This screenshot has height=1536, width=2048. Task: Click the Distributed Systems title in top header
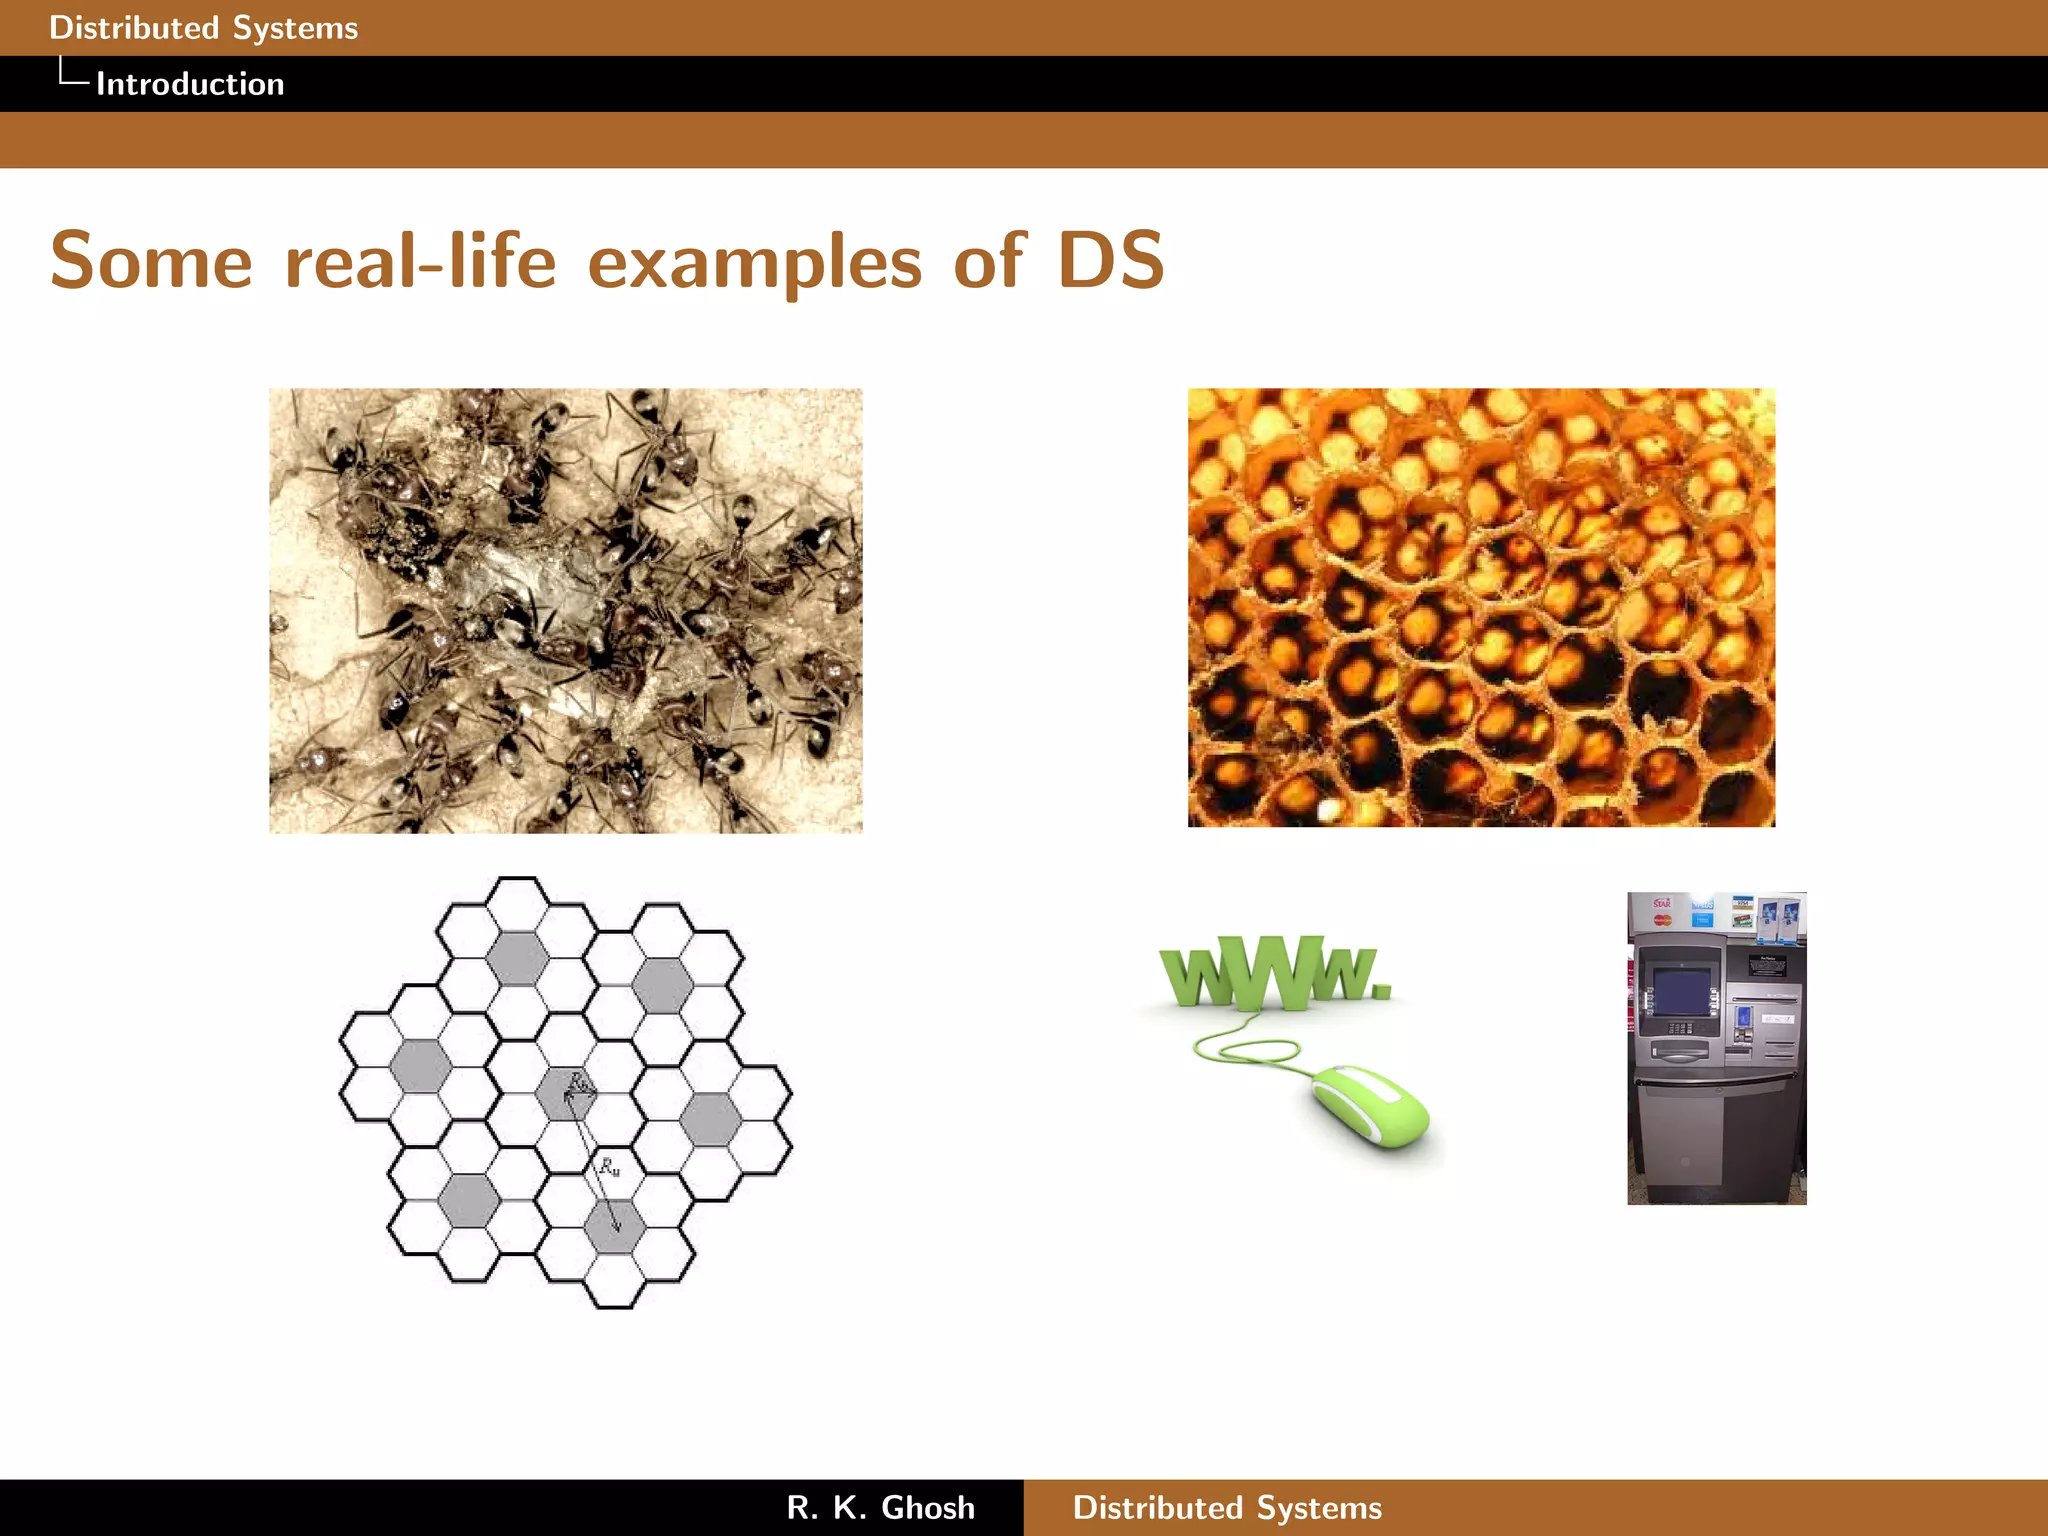point(203,28)
